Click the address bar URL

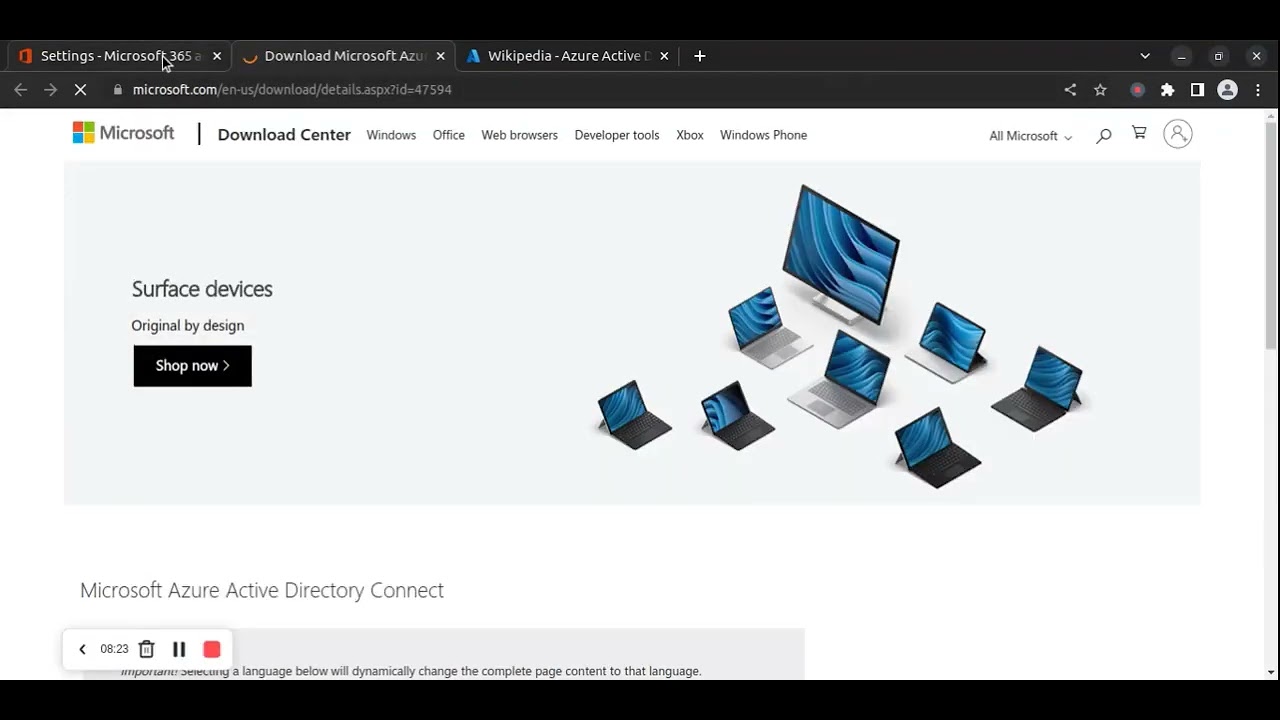click(x=292, y=90)
